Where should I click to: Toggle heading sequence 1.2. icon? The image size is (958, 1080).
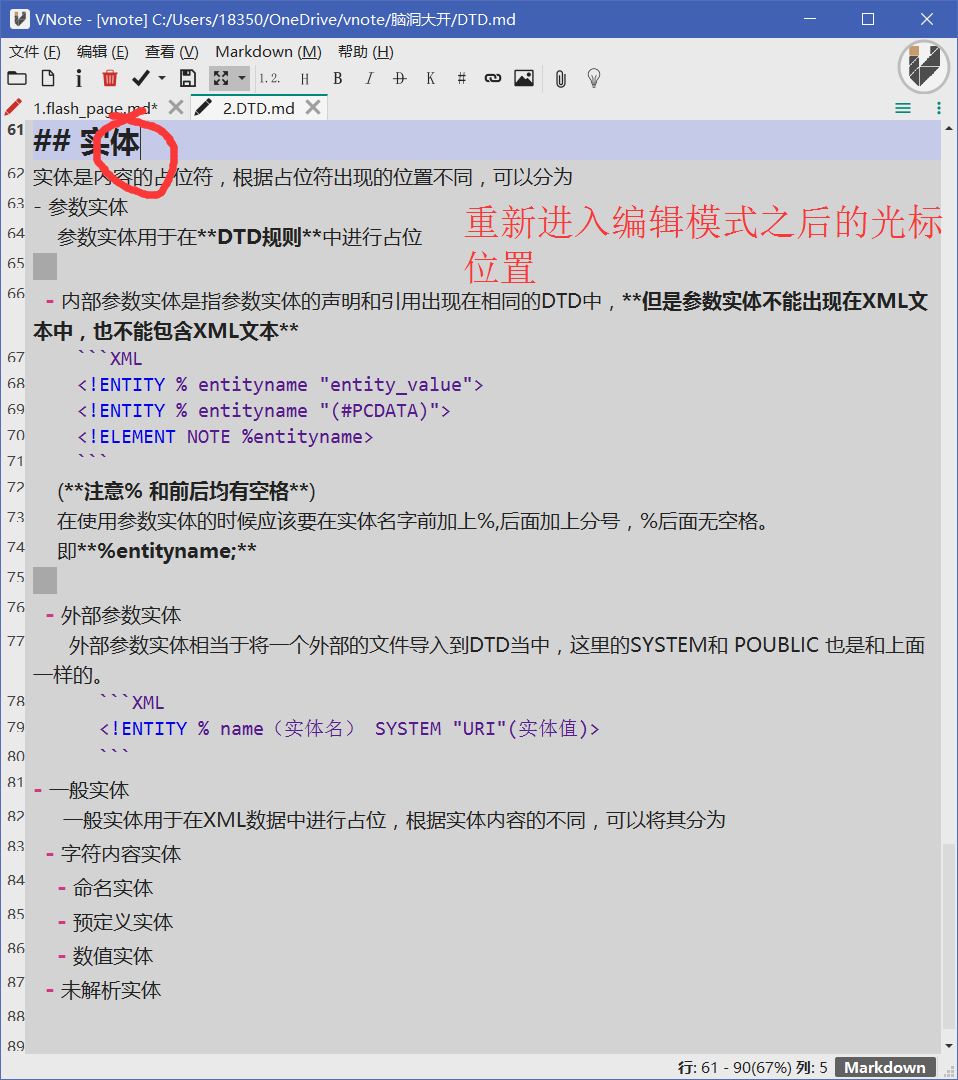click(269, 79)
